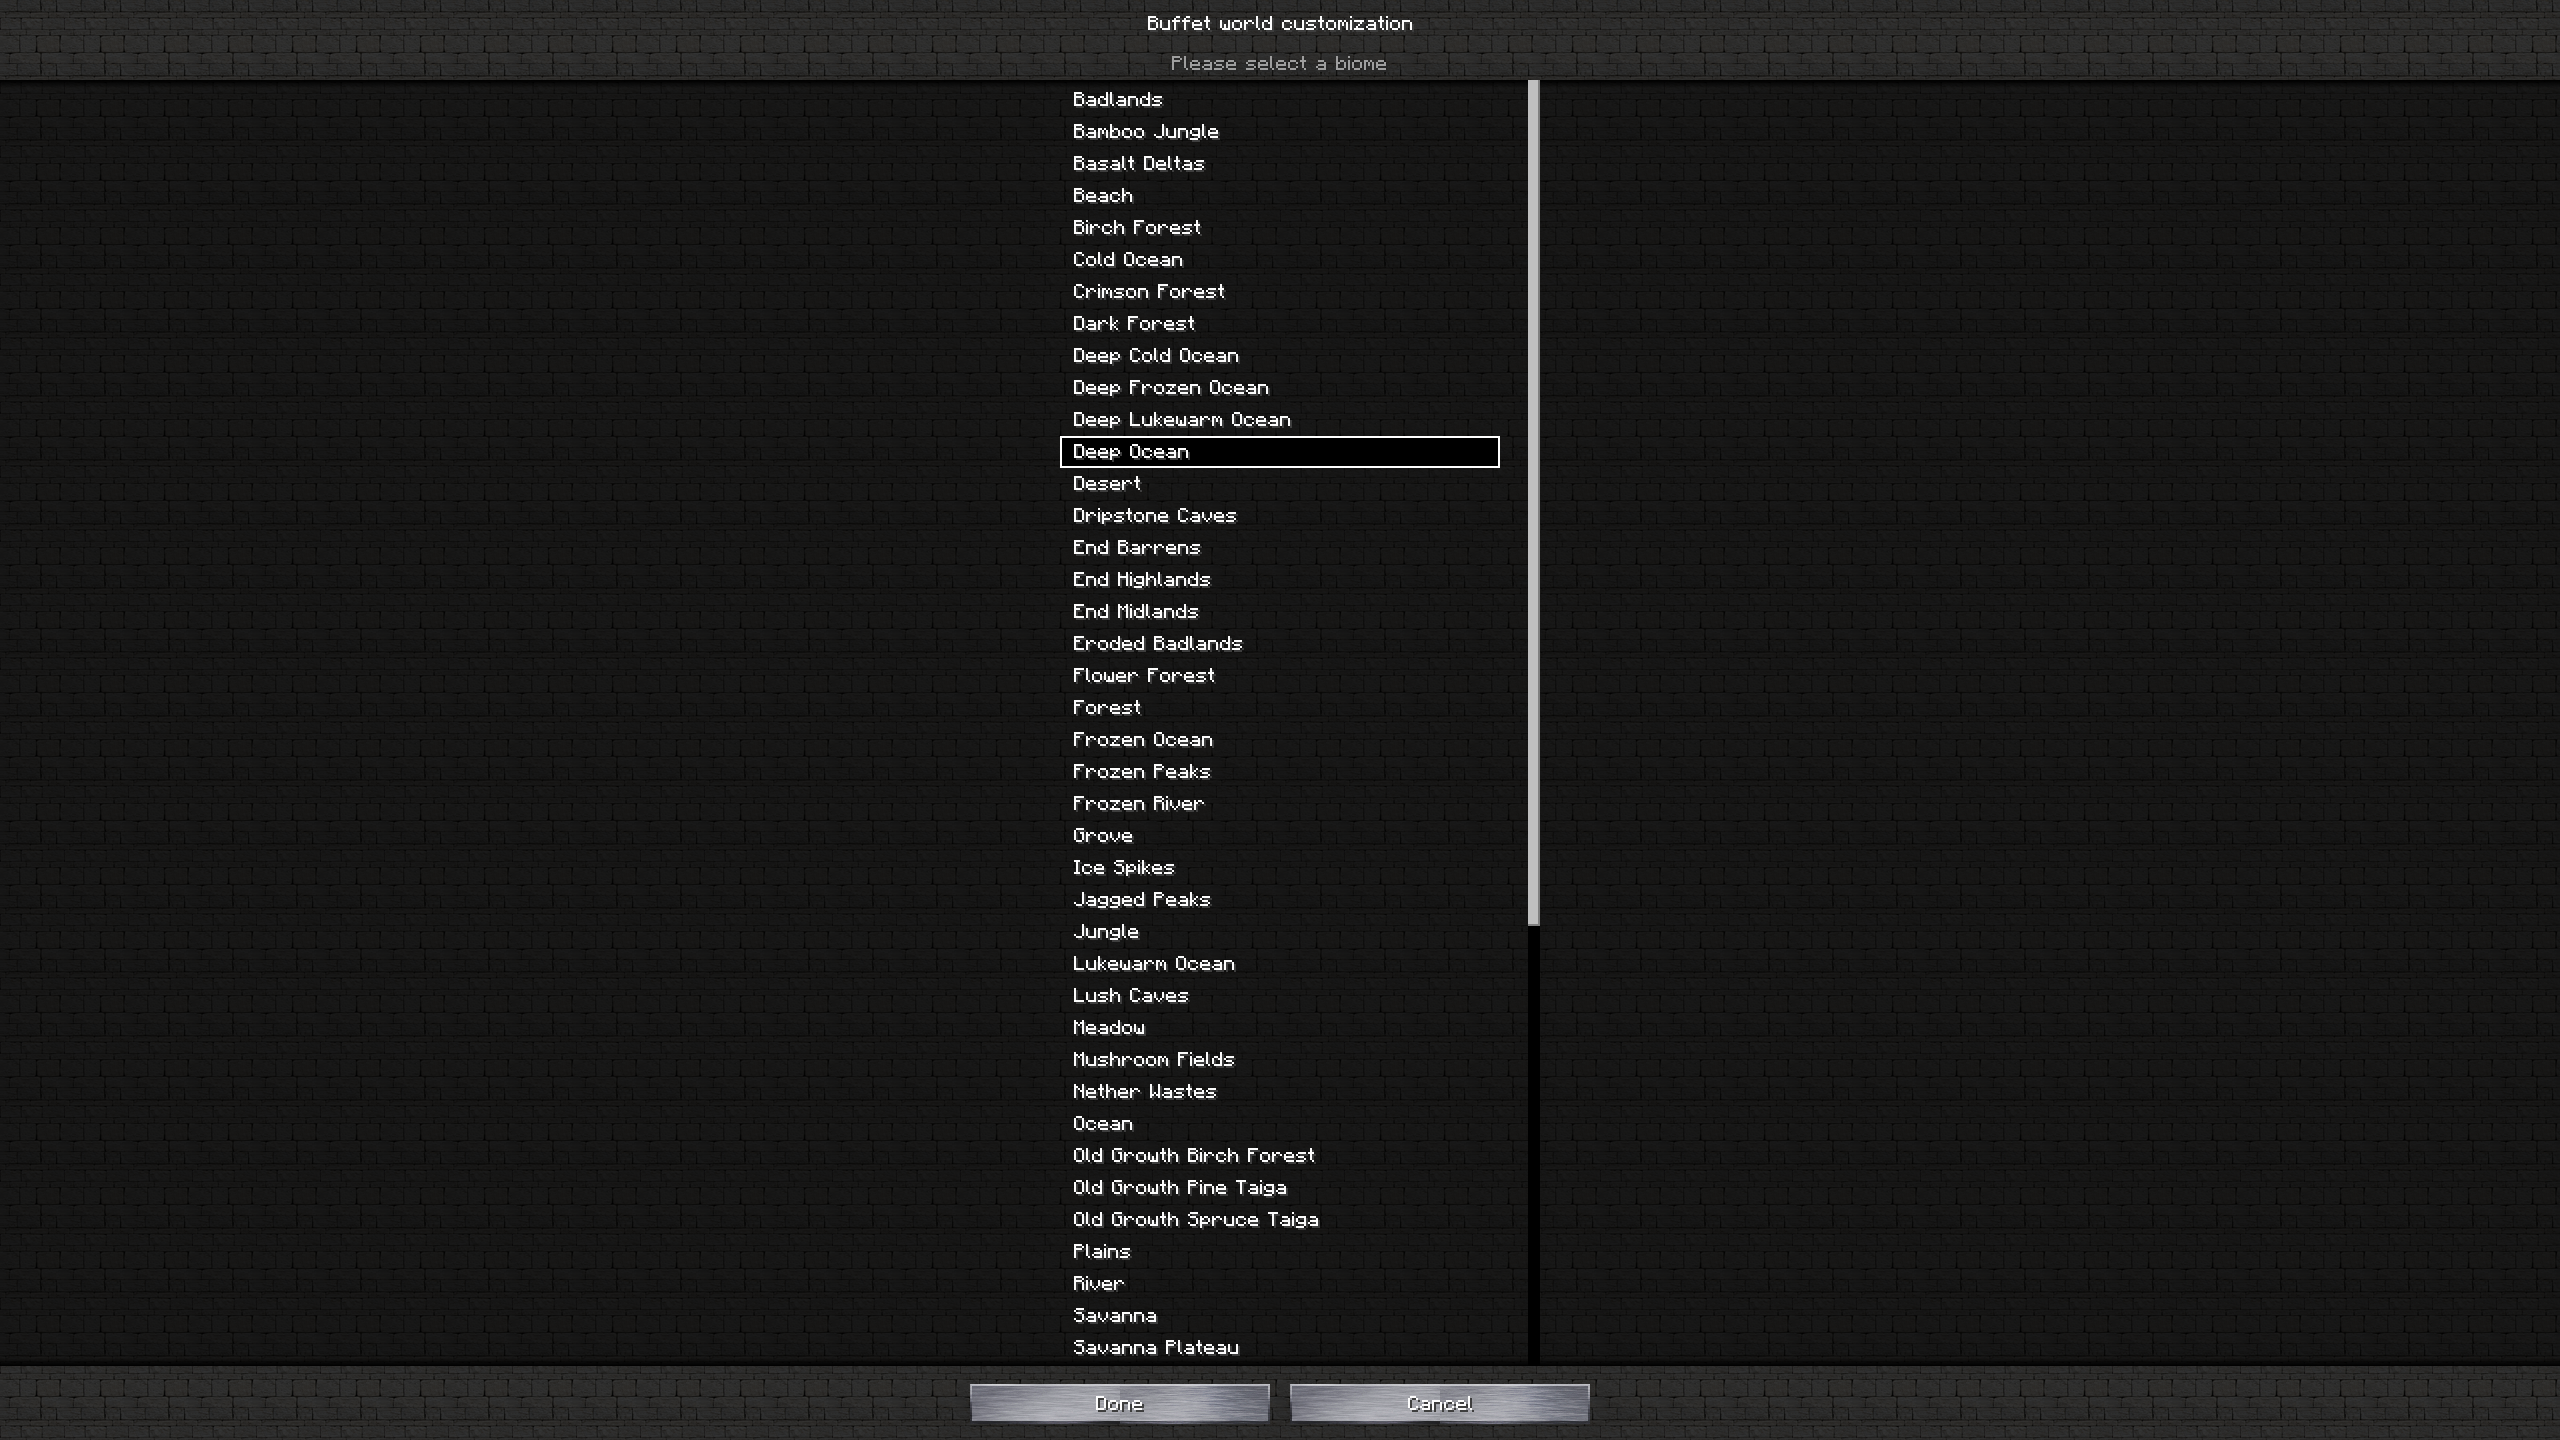The image size is (2560, 1440).
Task: Pick the Cherry-free Birch Forest entry
Action: [x=1279, y=228]
